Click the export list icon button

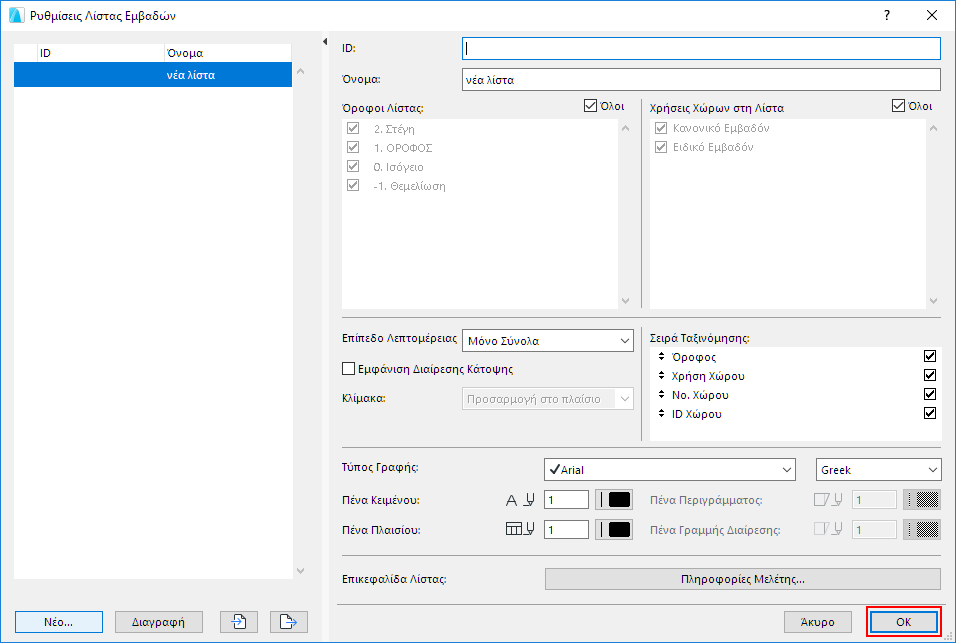(288, 622)
